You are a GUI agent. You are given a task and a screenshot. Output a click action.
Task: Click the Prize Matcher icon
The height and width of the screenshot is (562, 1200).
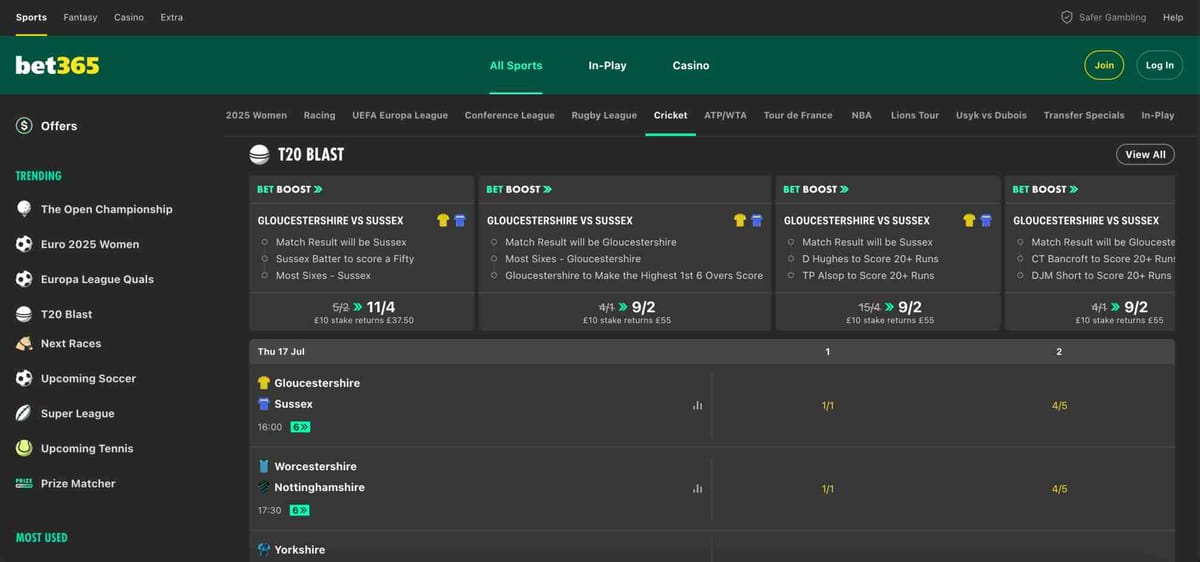point(24,484)
